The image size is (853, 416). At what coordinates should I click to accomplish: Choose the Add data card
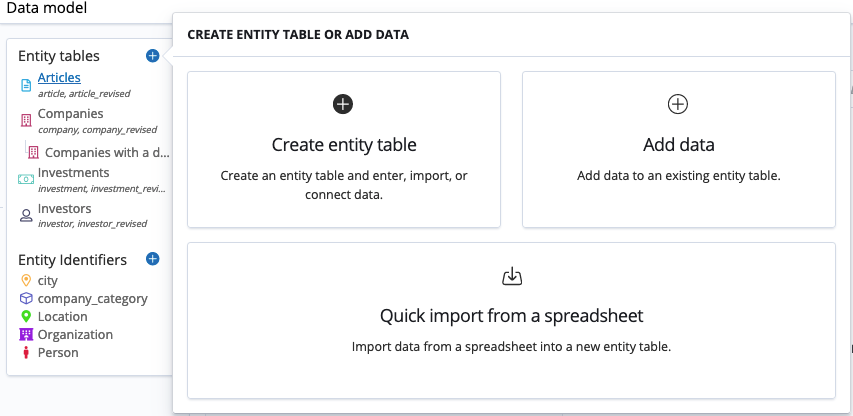(679, 150)
